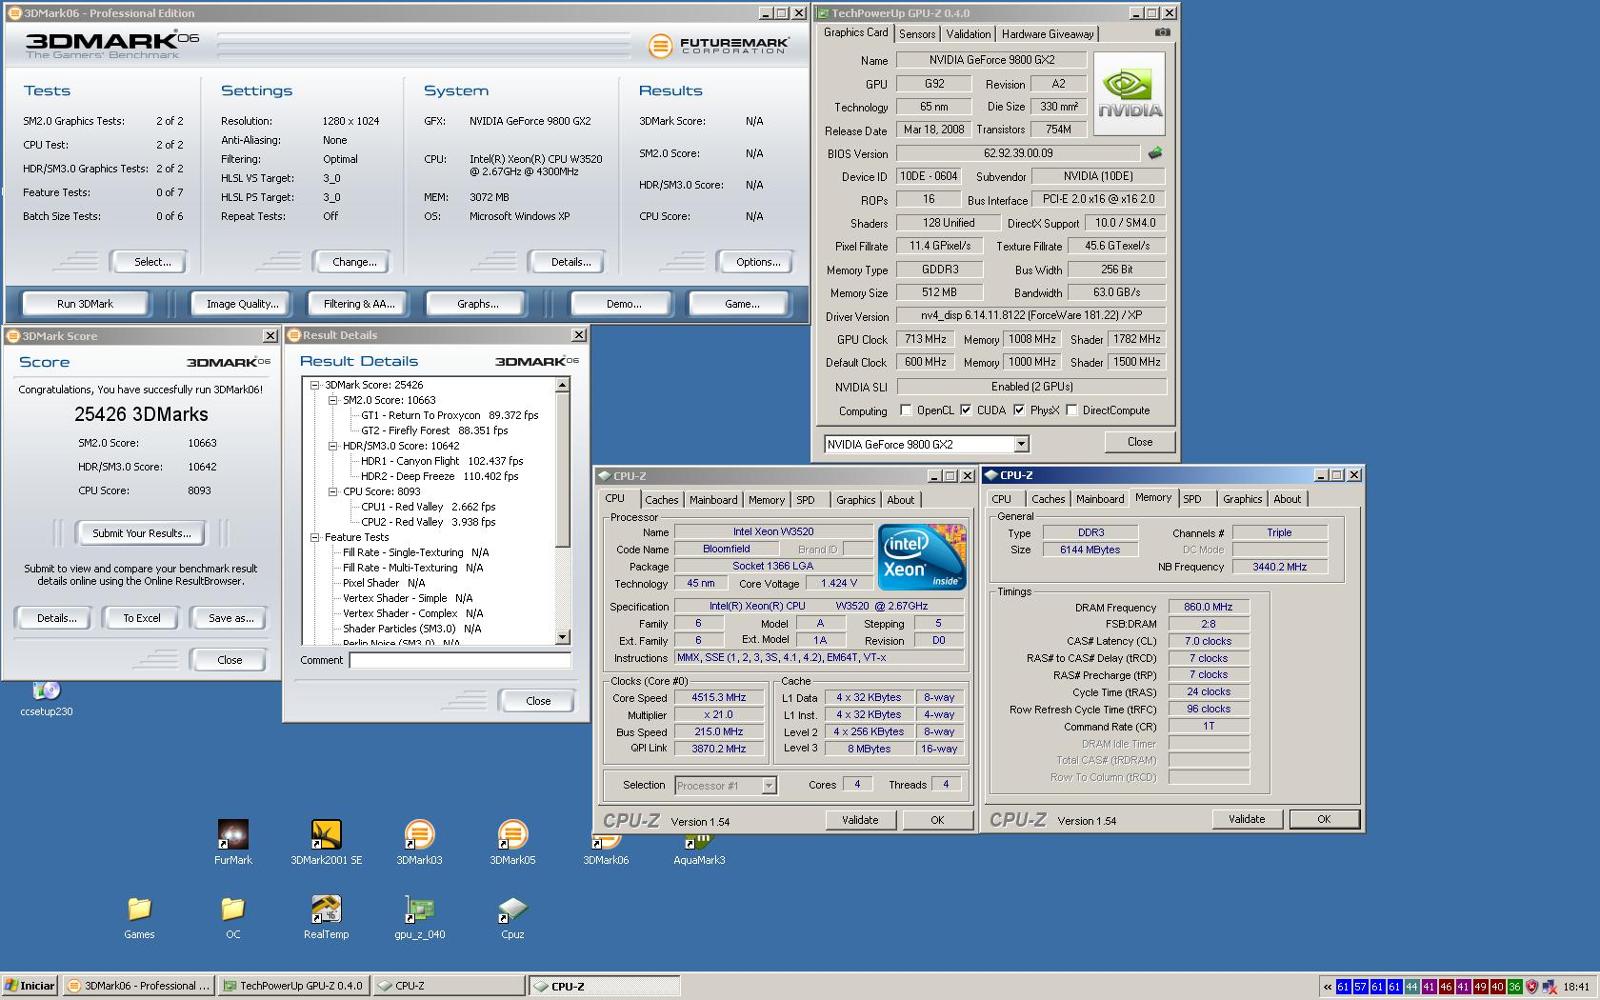Export the score with To Excel button

point(141,618)
